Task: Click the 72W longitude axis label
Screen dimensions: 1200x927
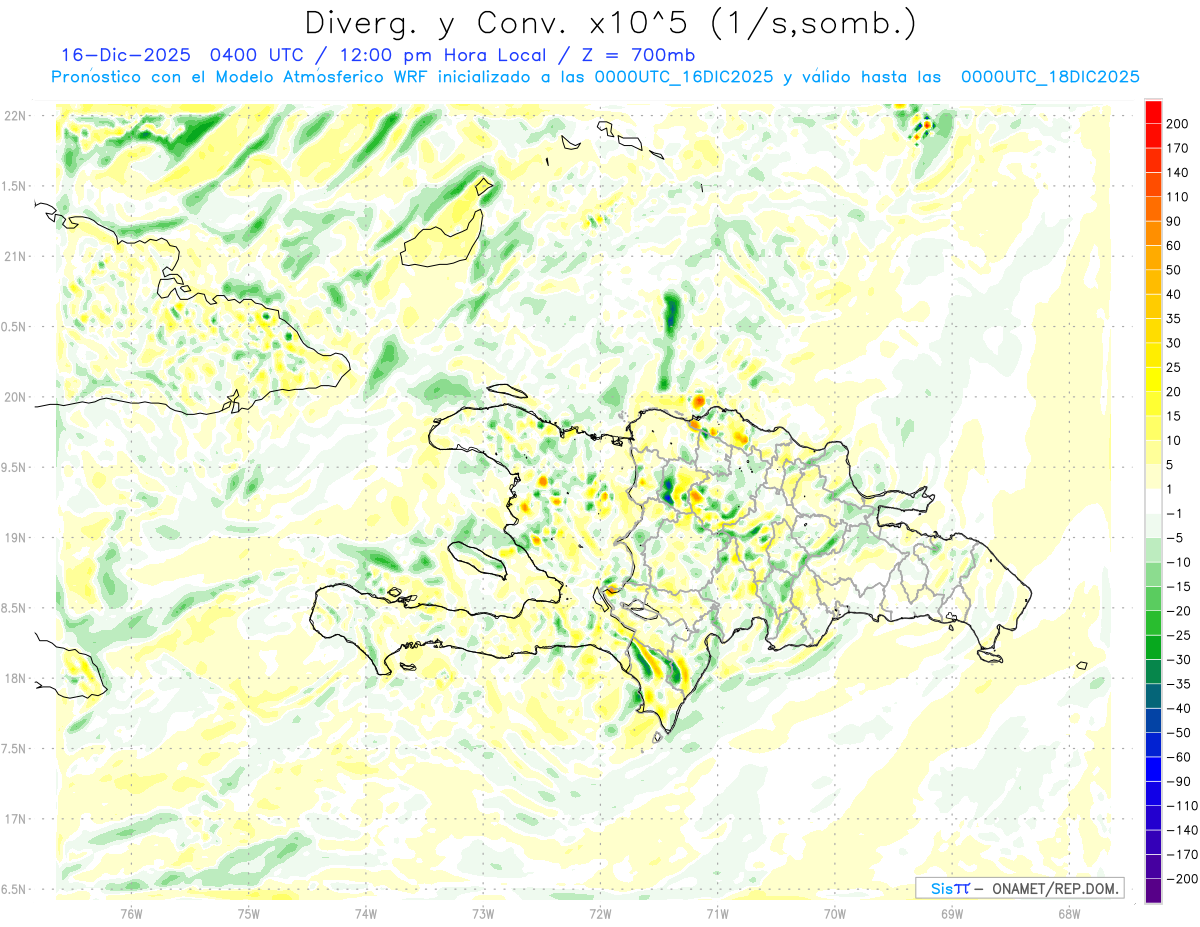Action: point(600,913)
